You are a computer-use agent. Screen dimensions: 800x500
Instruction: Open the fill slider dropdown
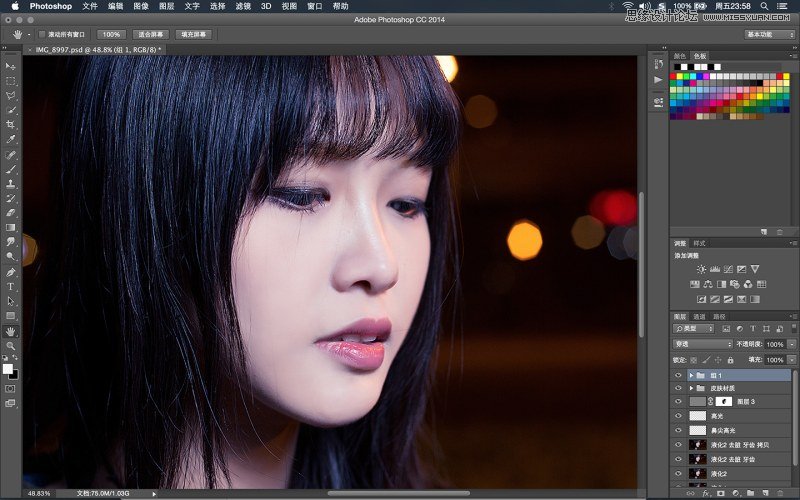tap(792, 360)
